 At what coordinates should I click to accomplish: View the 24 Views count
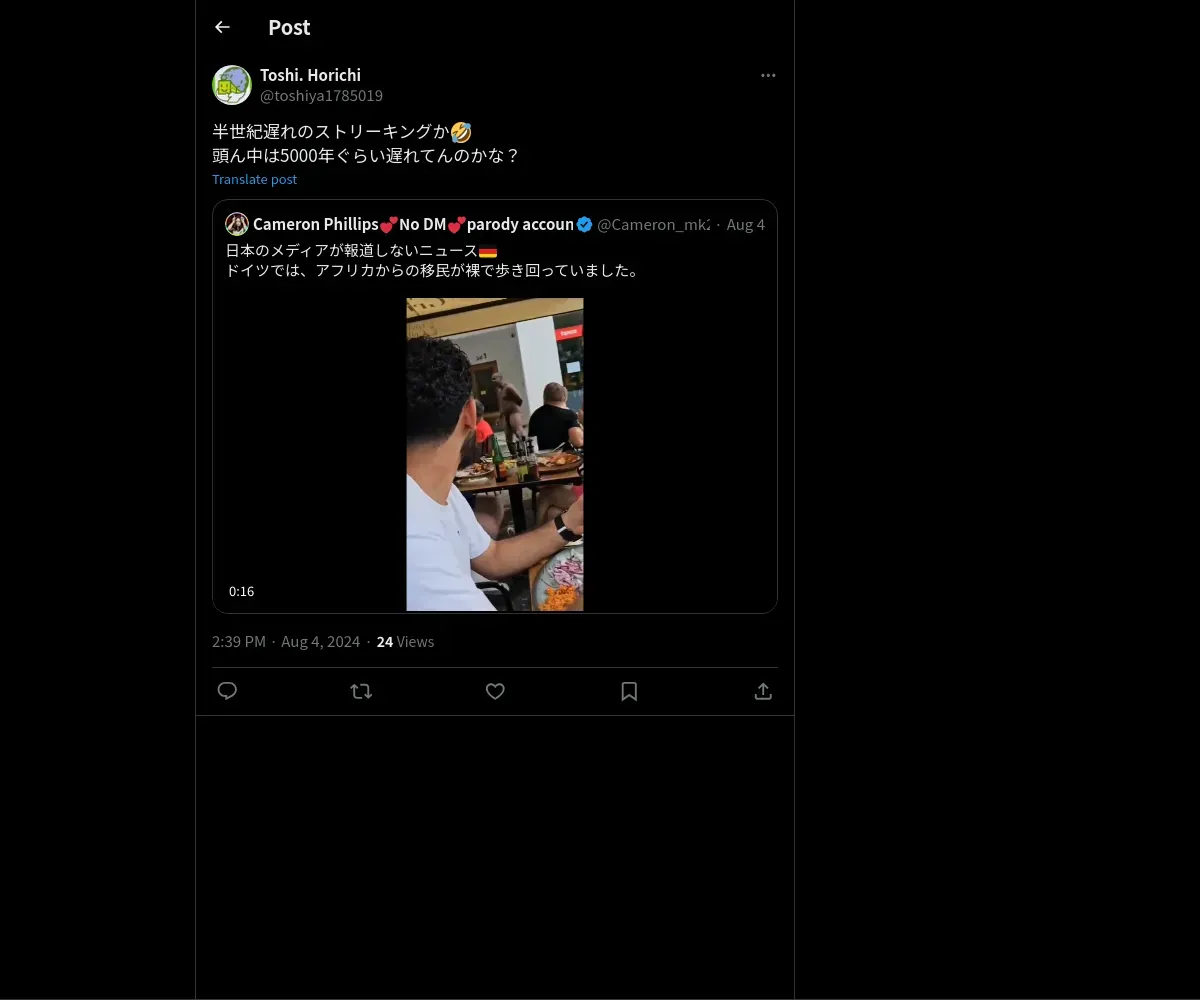click(x=405, y=642)
